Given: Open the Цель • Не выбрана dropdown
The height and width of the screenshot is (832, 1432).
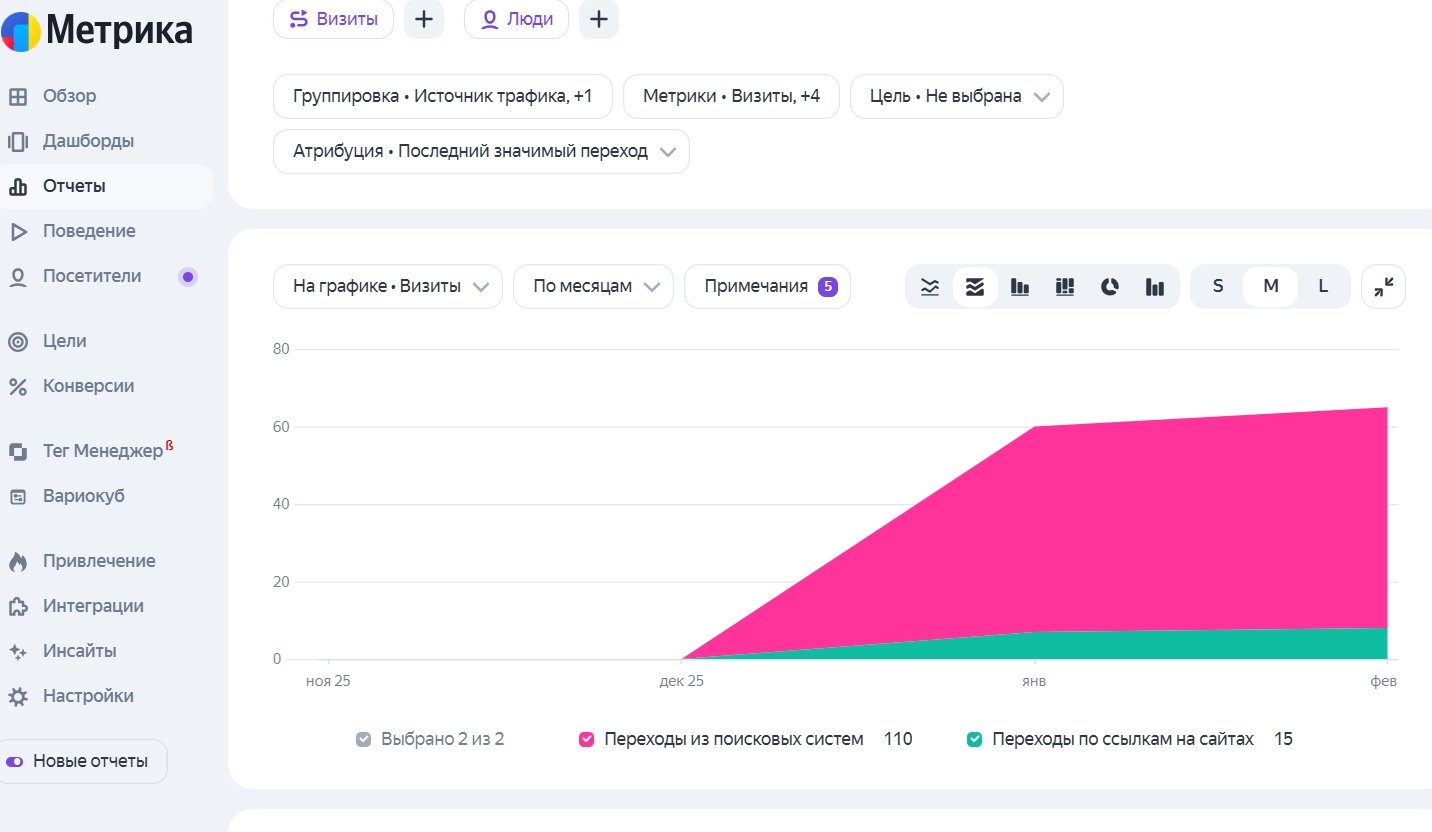Looking at the screenshot, I should 956,97.
